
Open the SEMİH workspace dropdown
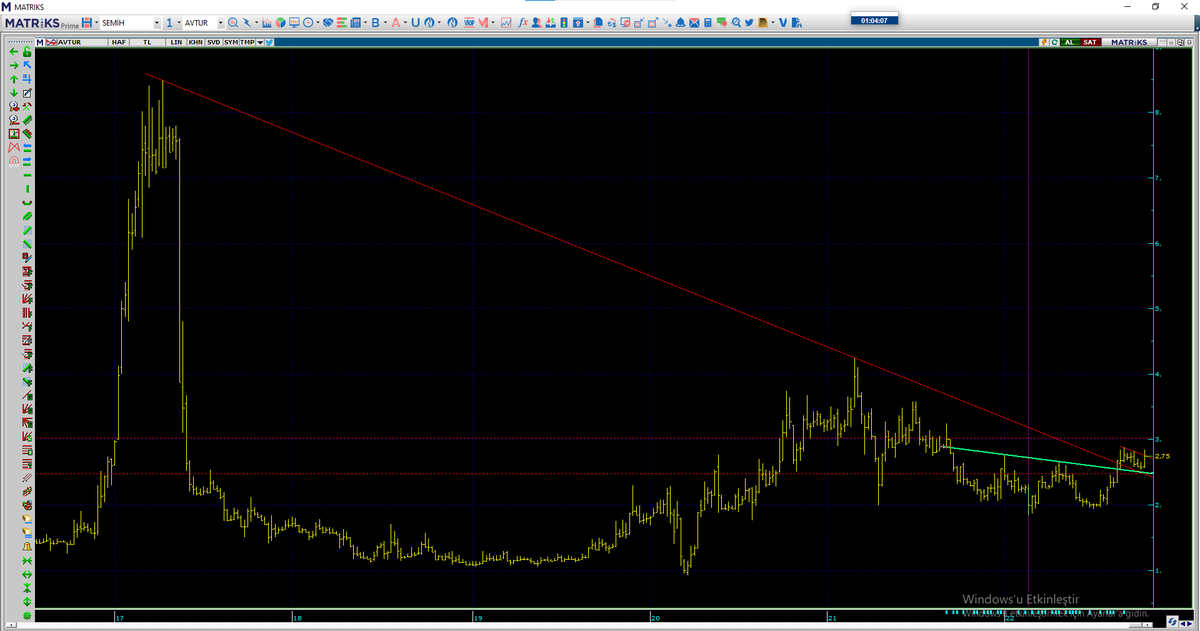[x=157, y=23]
